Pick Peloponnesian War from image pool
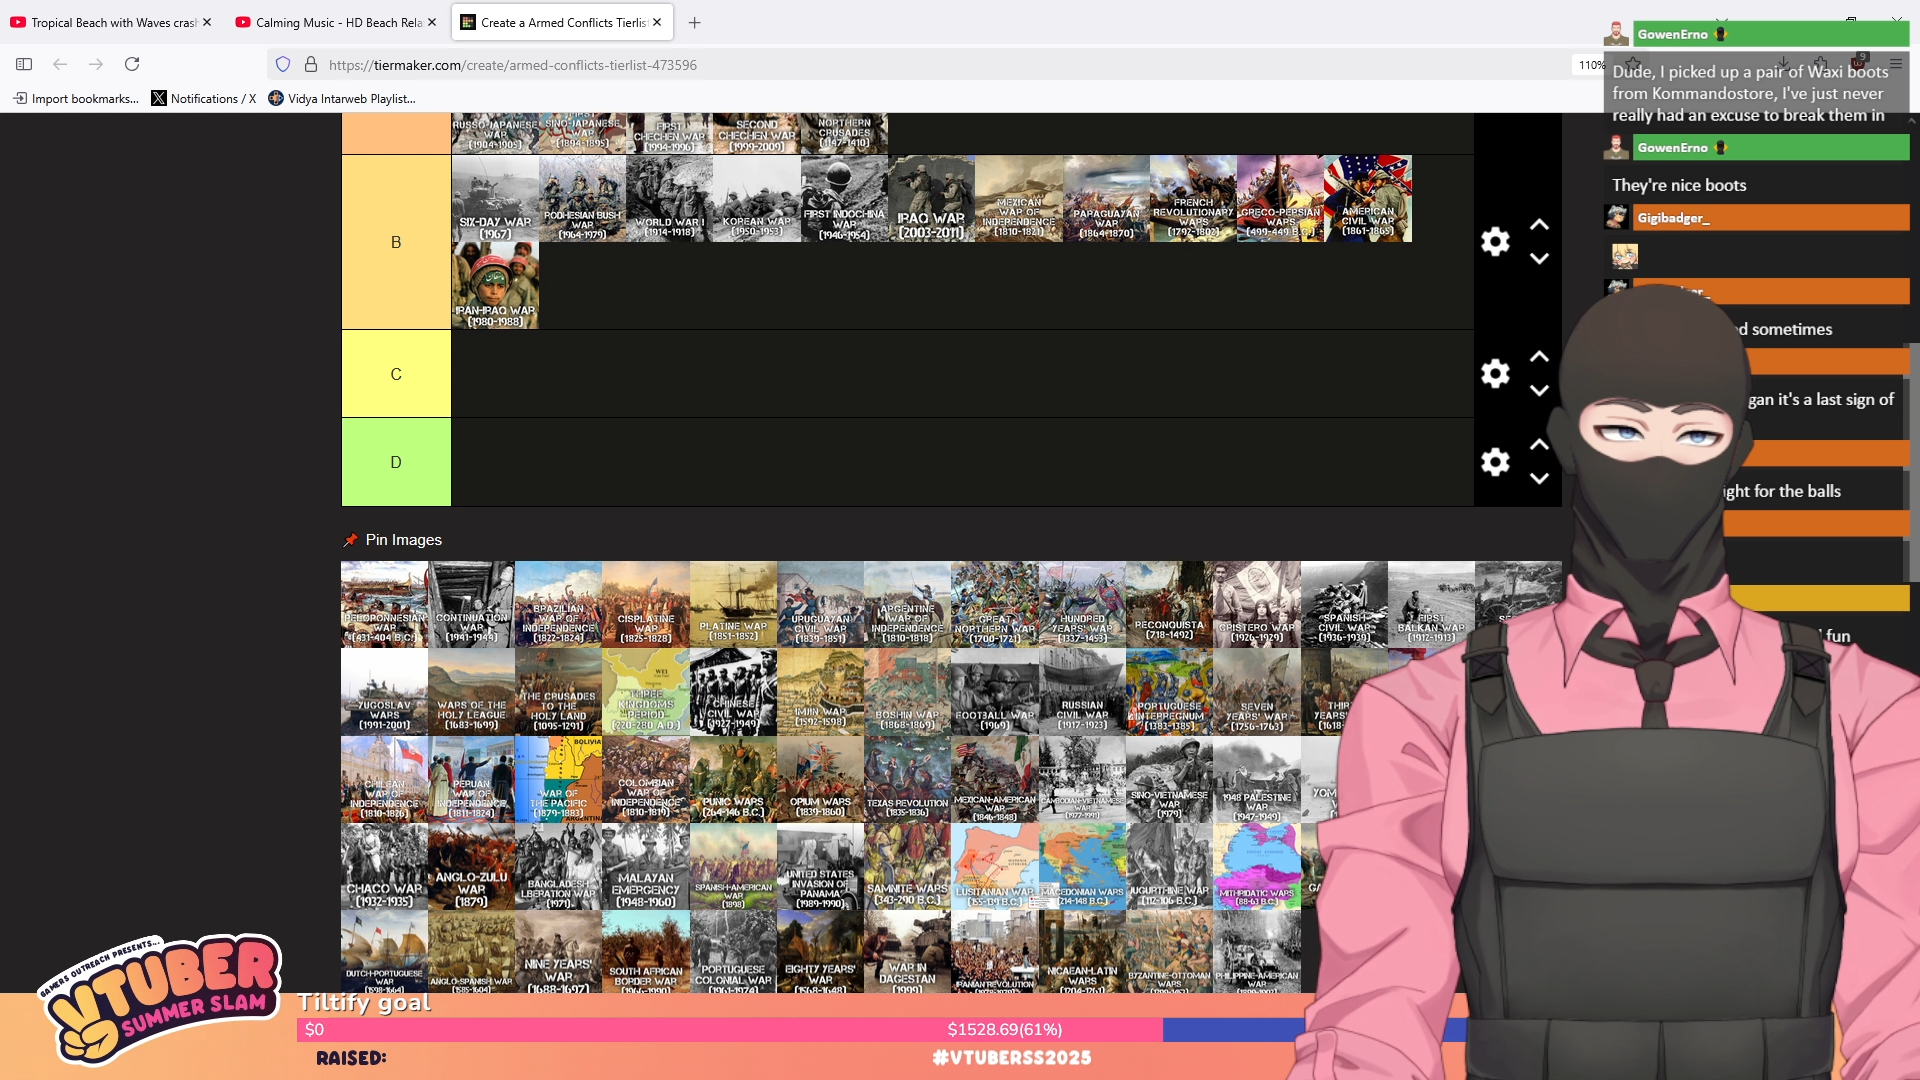 384,604
